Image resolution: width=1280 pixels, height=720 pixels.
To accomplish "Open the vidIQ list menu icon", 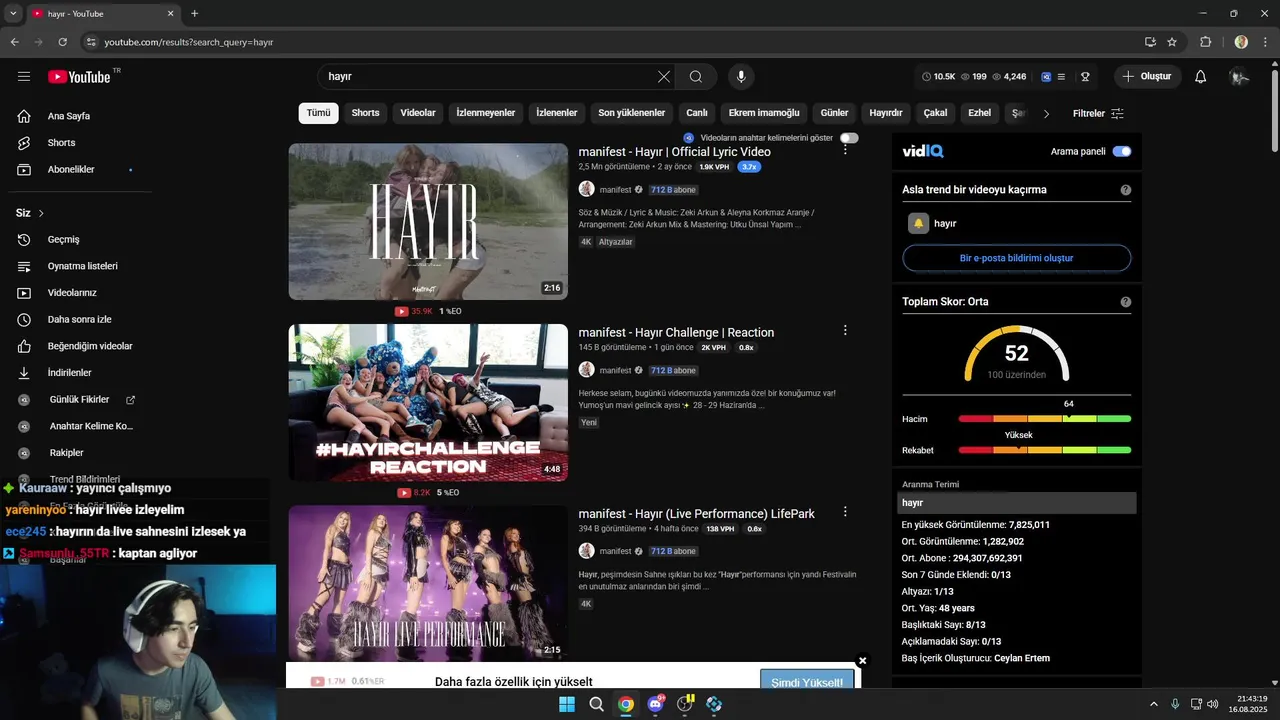I will (1061, 76).
